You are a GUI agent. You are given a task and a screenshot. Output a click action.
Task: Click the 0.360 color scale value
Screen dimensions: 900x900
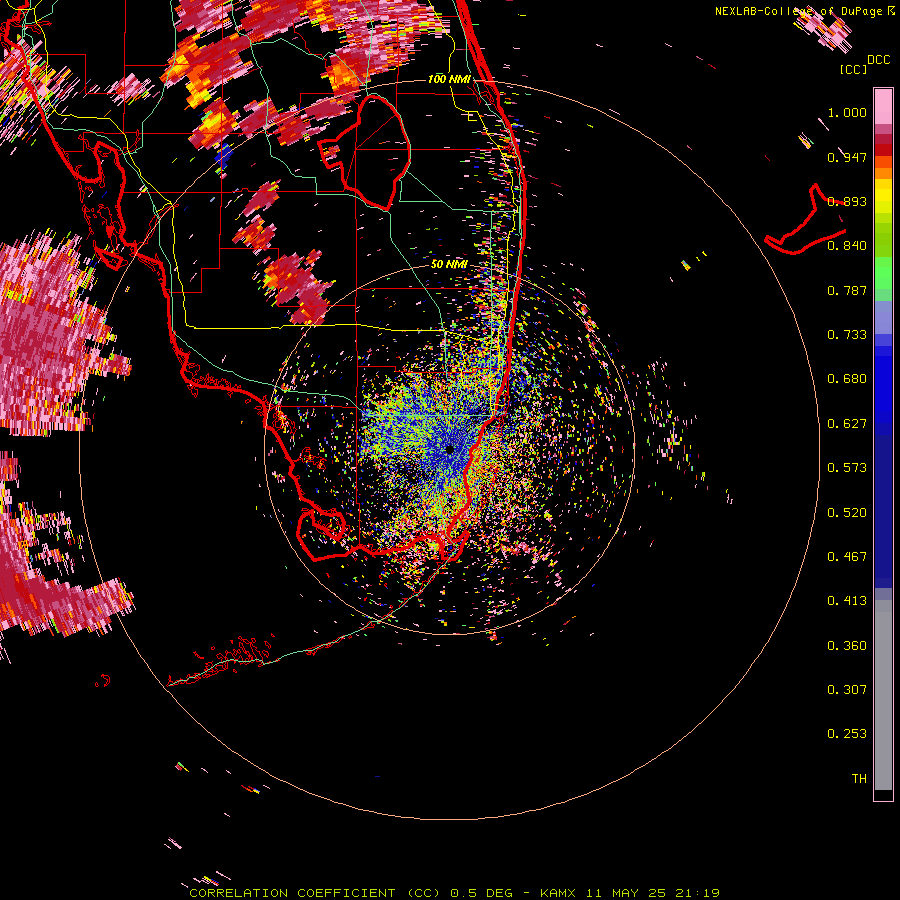pos(847,646)
